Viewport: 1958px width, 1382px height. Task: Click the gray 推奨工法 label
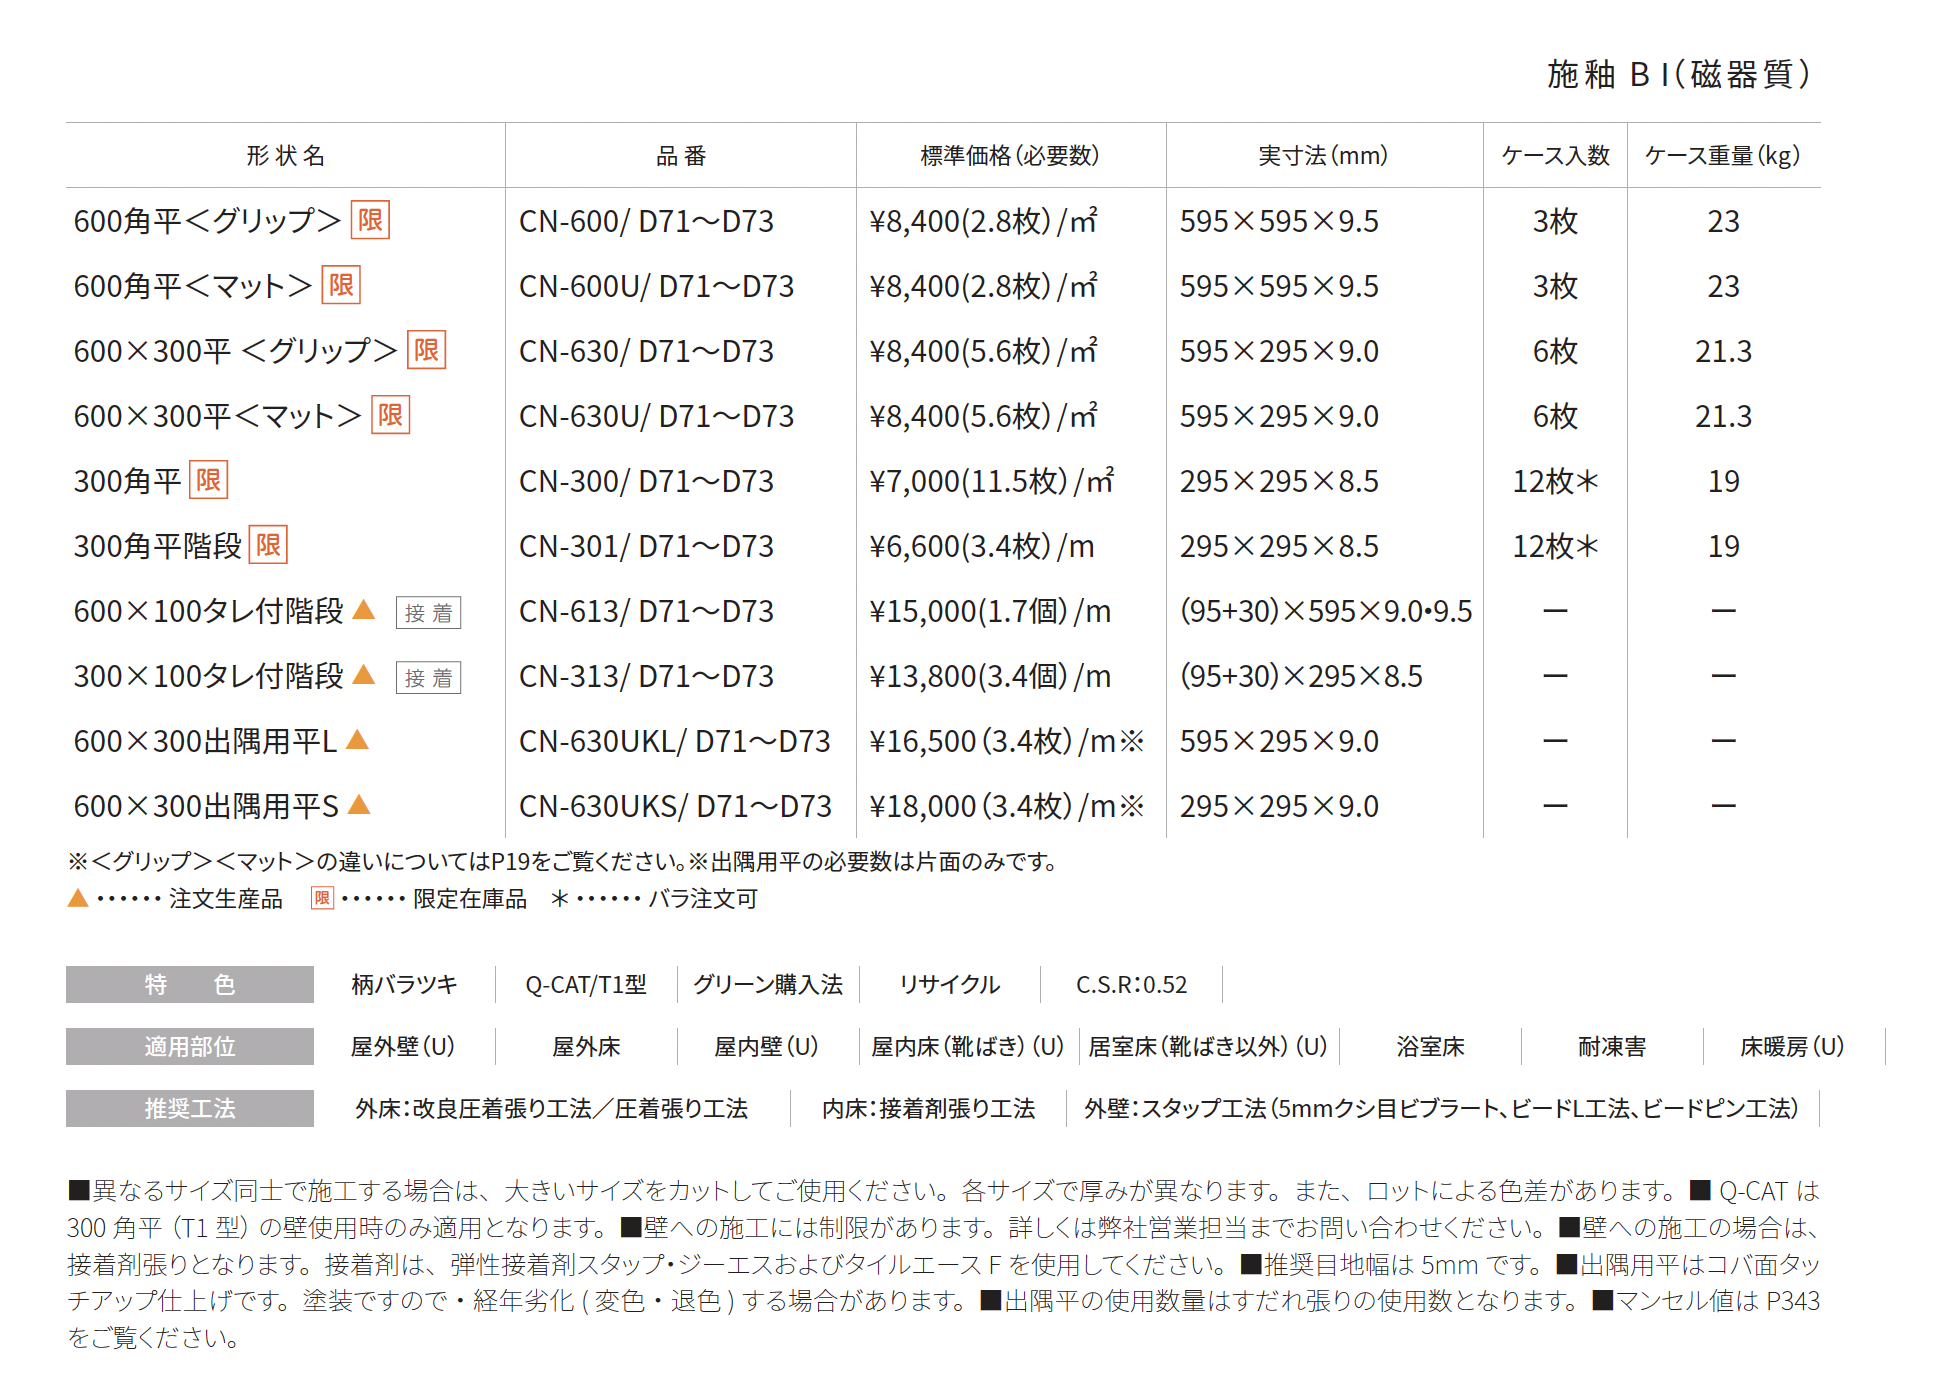190,1109
